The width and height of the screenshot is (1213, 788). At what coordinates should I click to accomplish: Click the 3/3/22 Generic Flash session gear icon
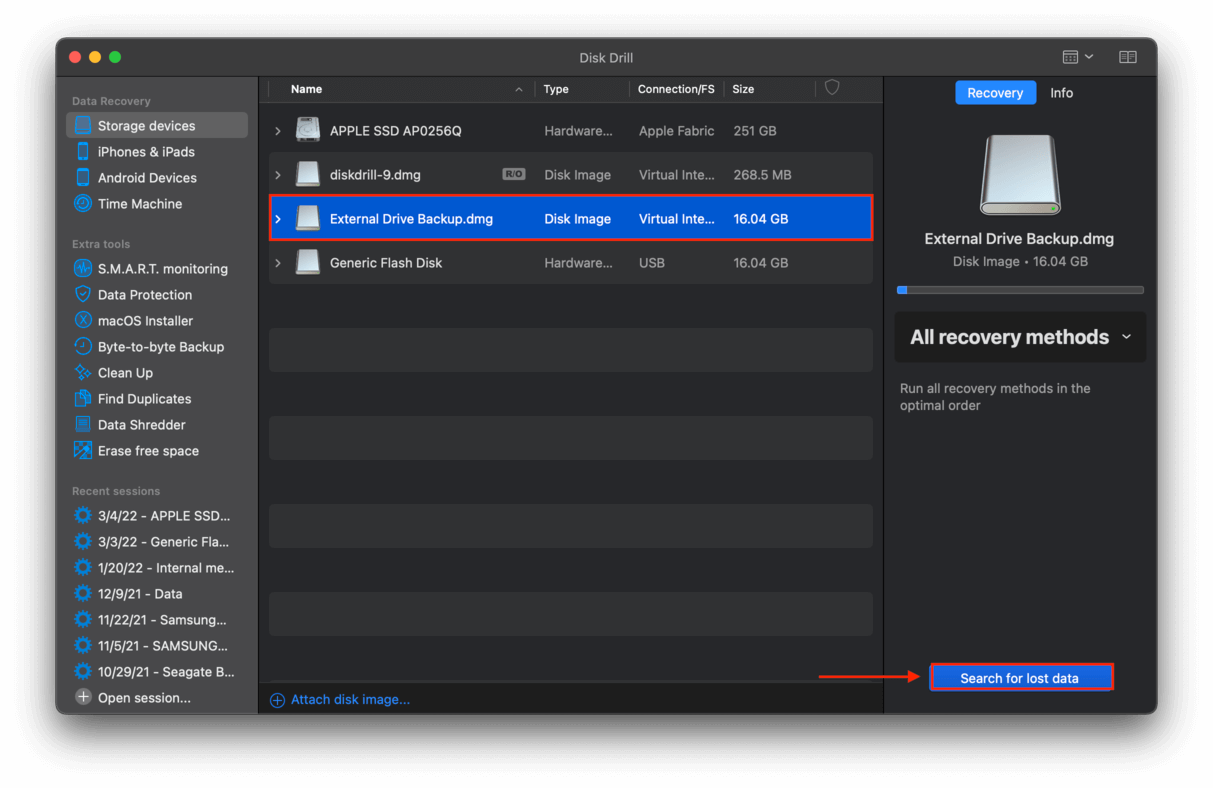tap(83, 542)
